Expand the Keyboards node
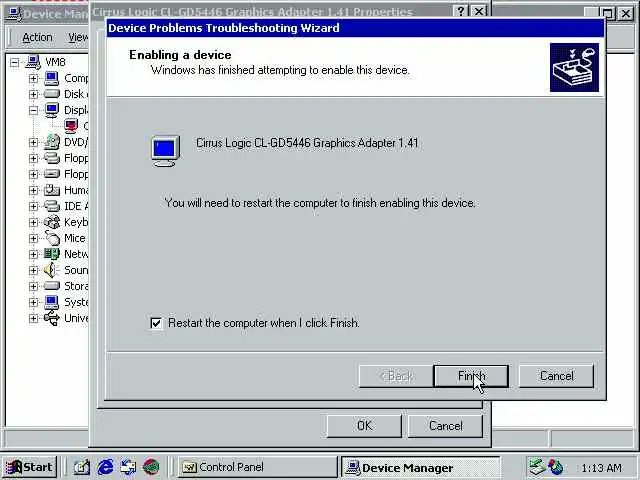The height and width of the screenshot is (480, 640). 33,222
